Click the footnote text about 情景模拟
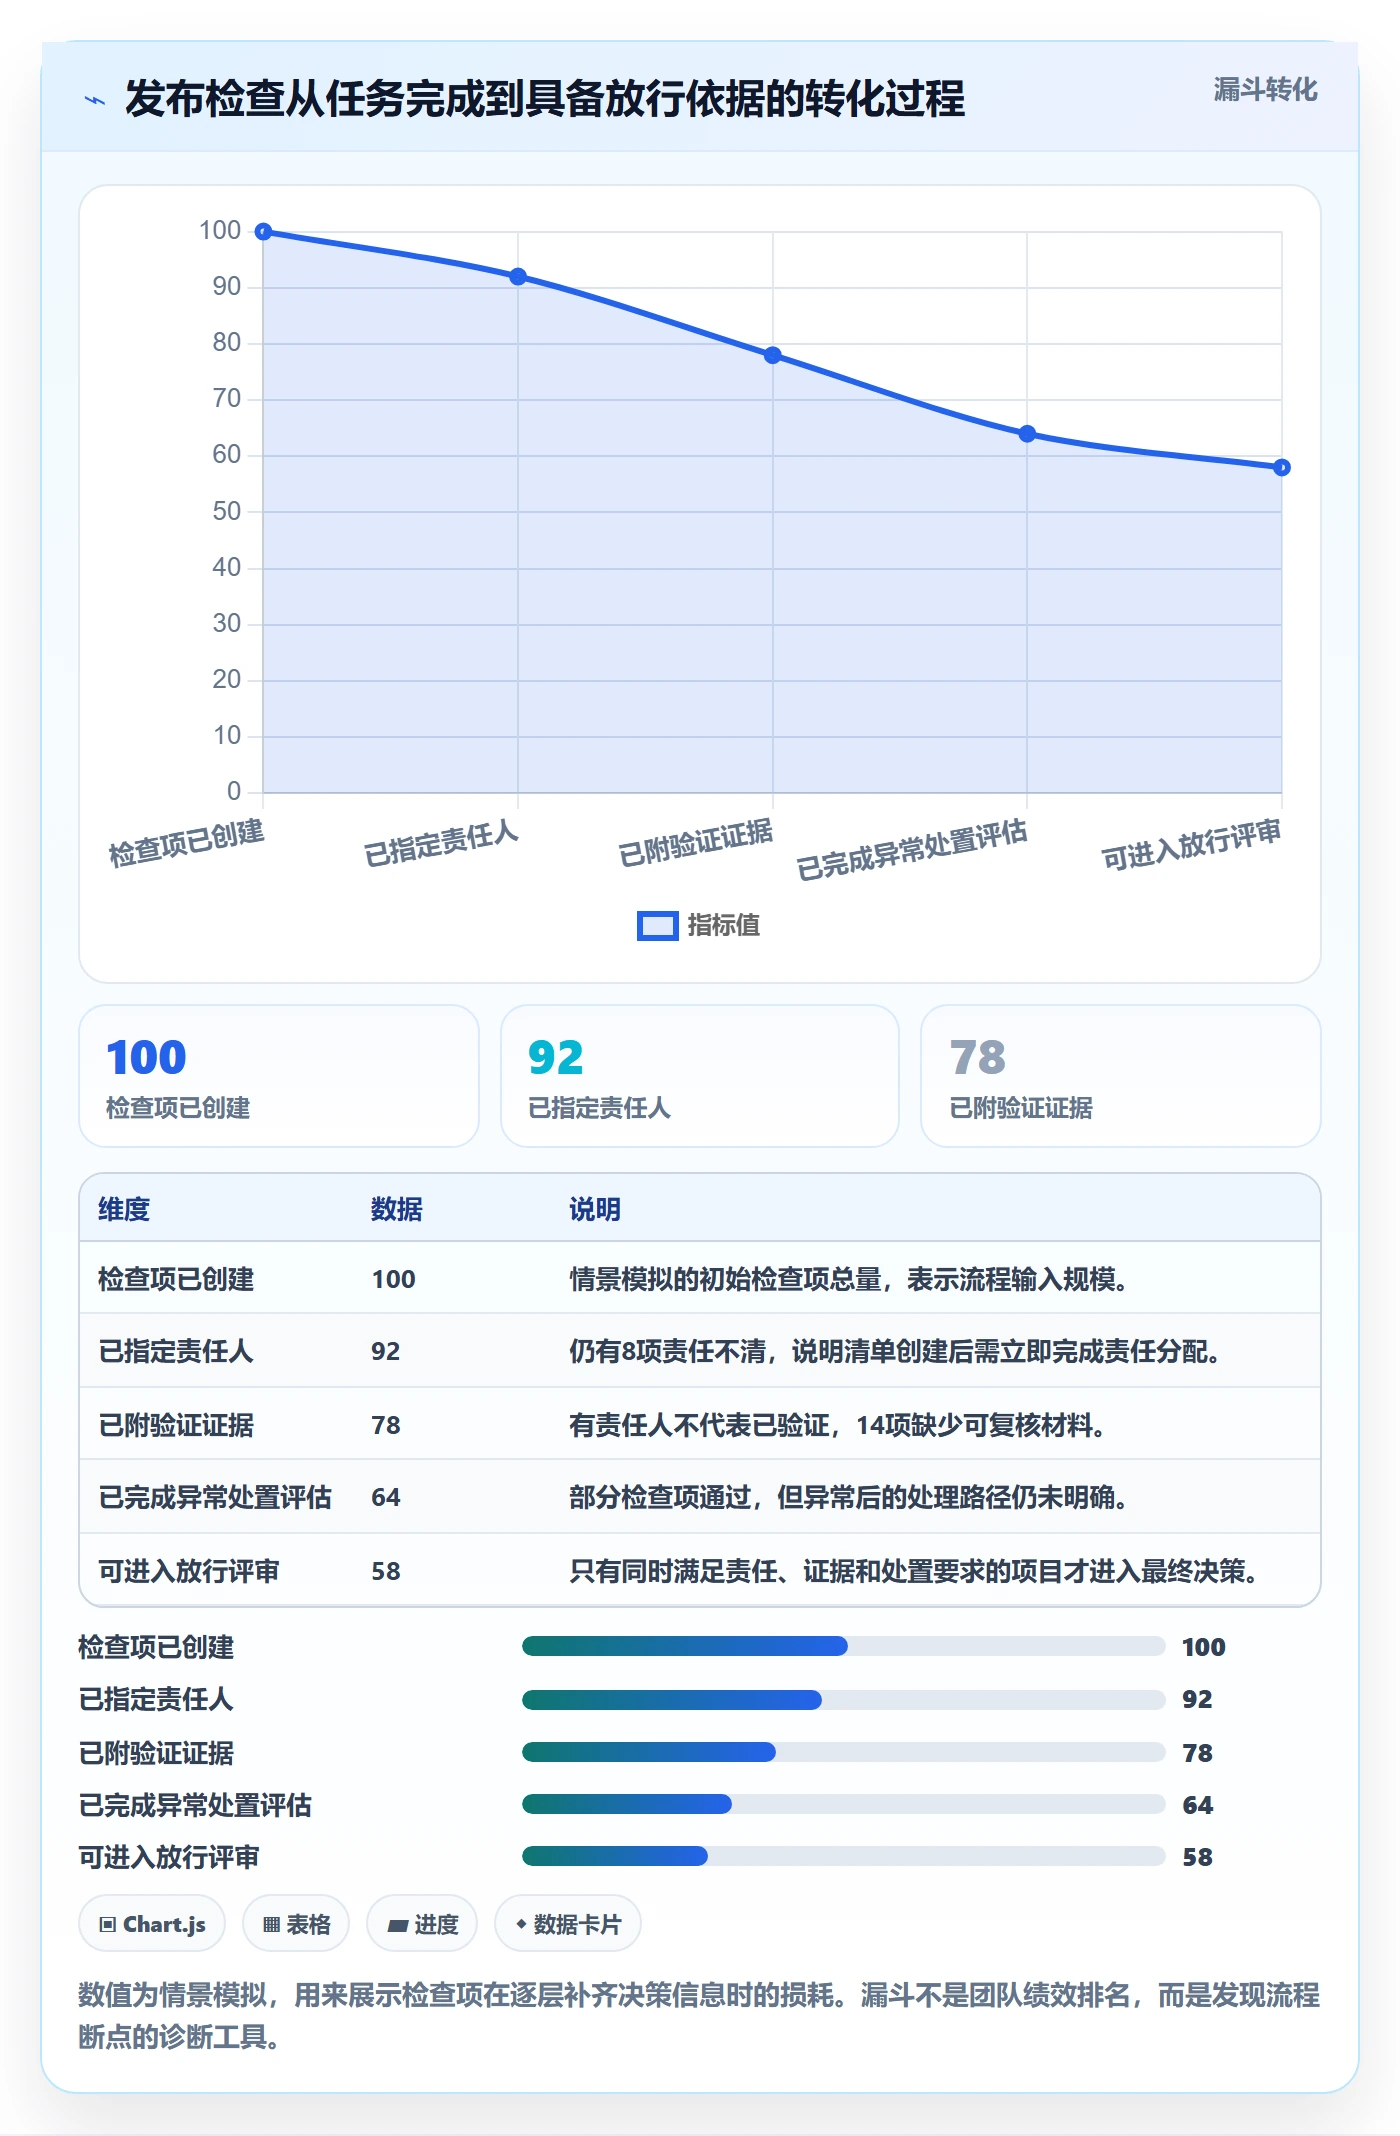1400x2136 pixels. (698, 2015)
